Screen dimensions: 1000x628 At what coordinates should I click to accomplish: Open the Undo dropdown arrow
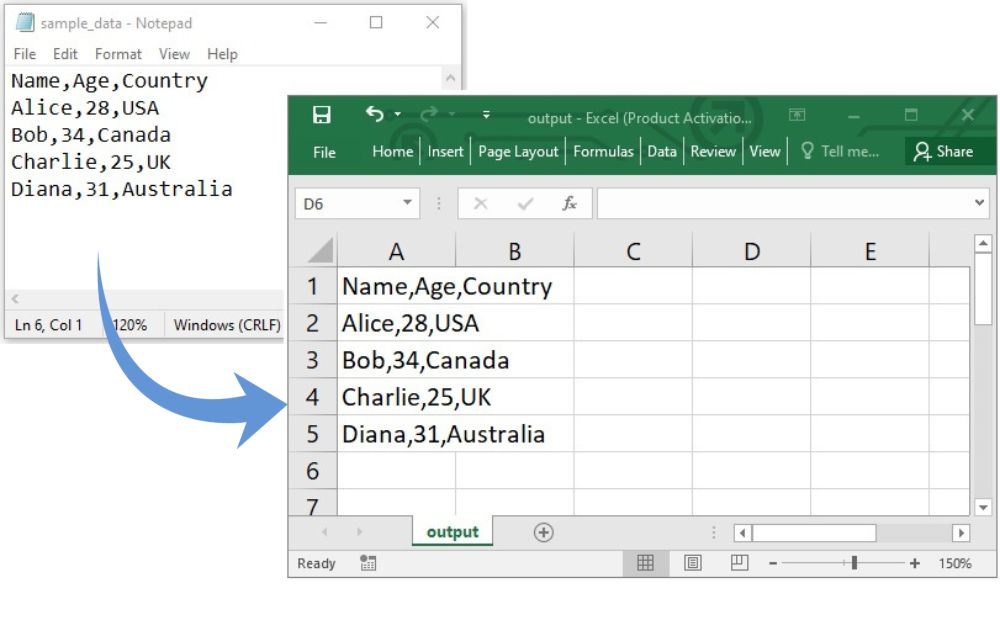click(x=396, y=113)
